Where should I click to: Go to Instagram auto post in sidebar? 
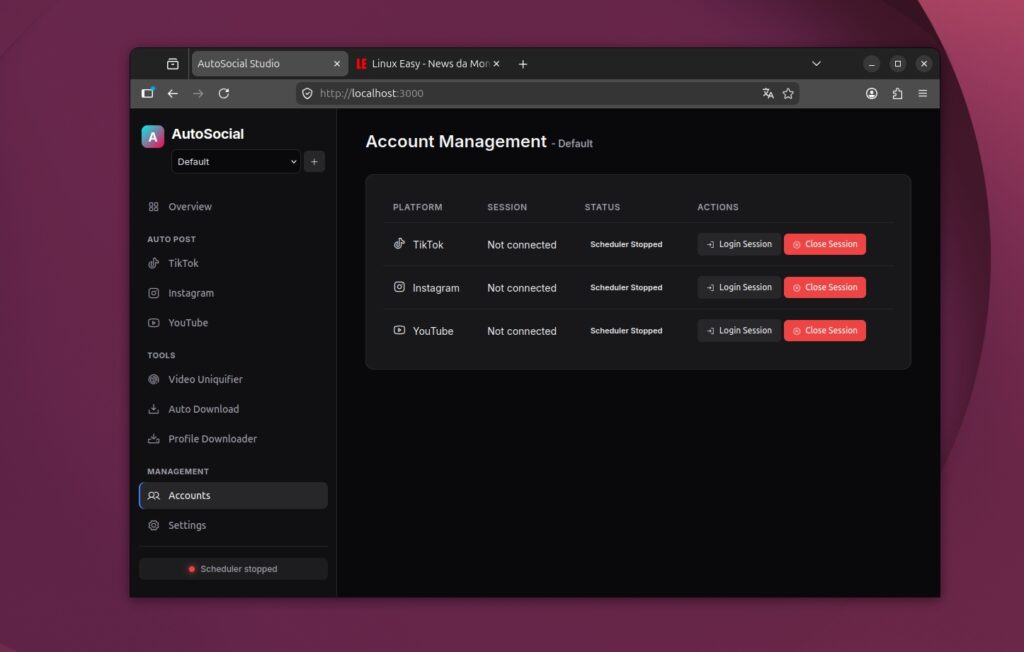point(233,293)
